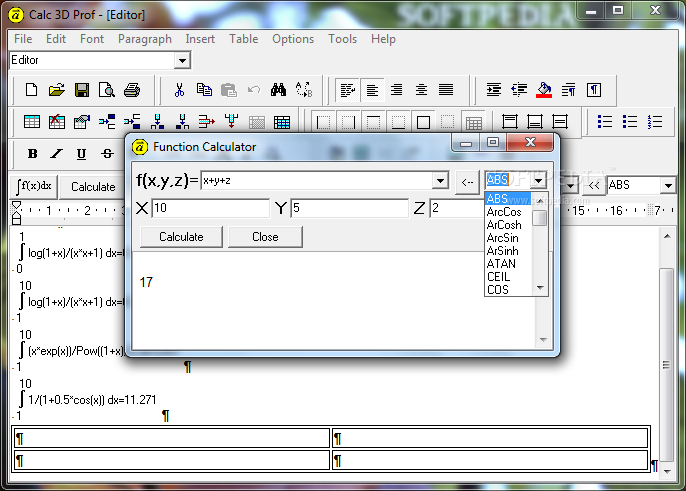Open the Help menu
Screen dimensions: 686x491
pyautogui.click(x=383, y=39)
